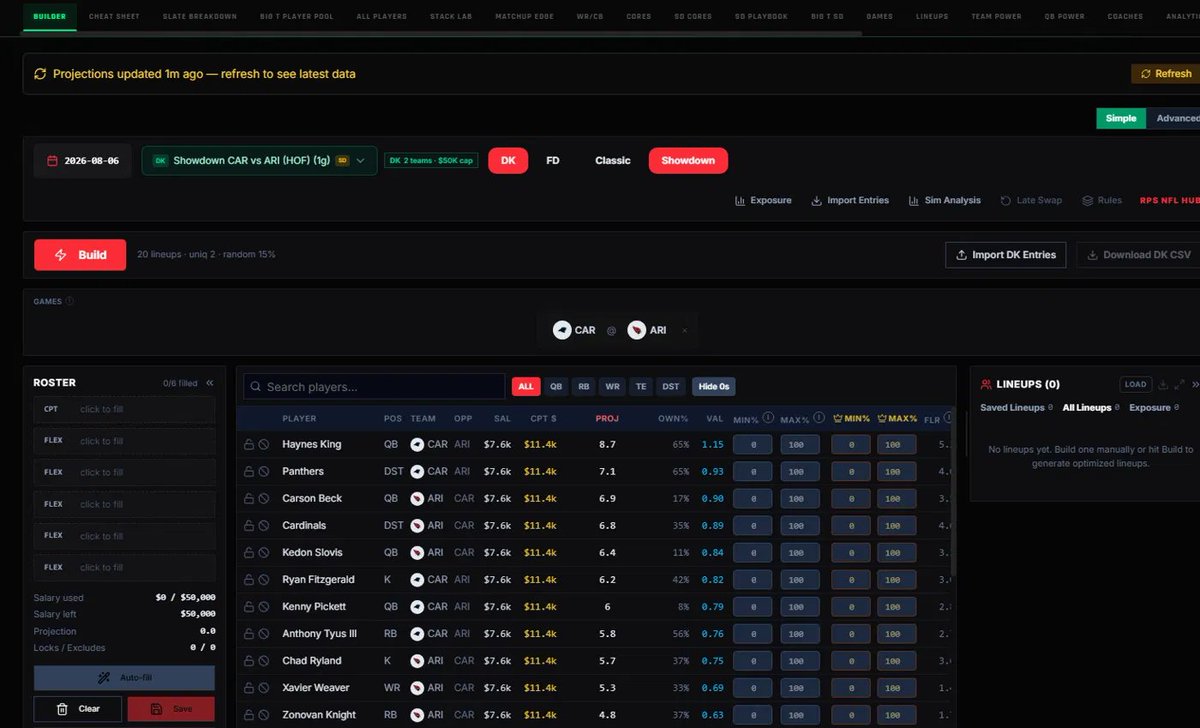Image resolution: width=1200 pixels, height=728 pixels.
Task: Open the Slate Breakdown tab
Action: [200, 16]
